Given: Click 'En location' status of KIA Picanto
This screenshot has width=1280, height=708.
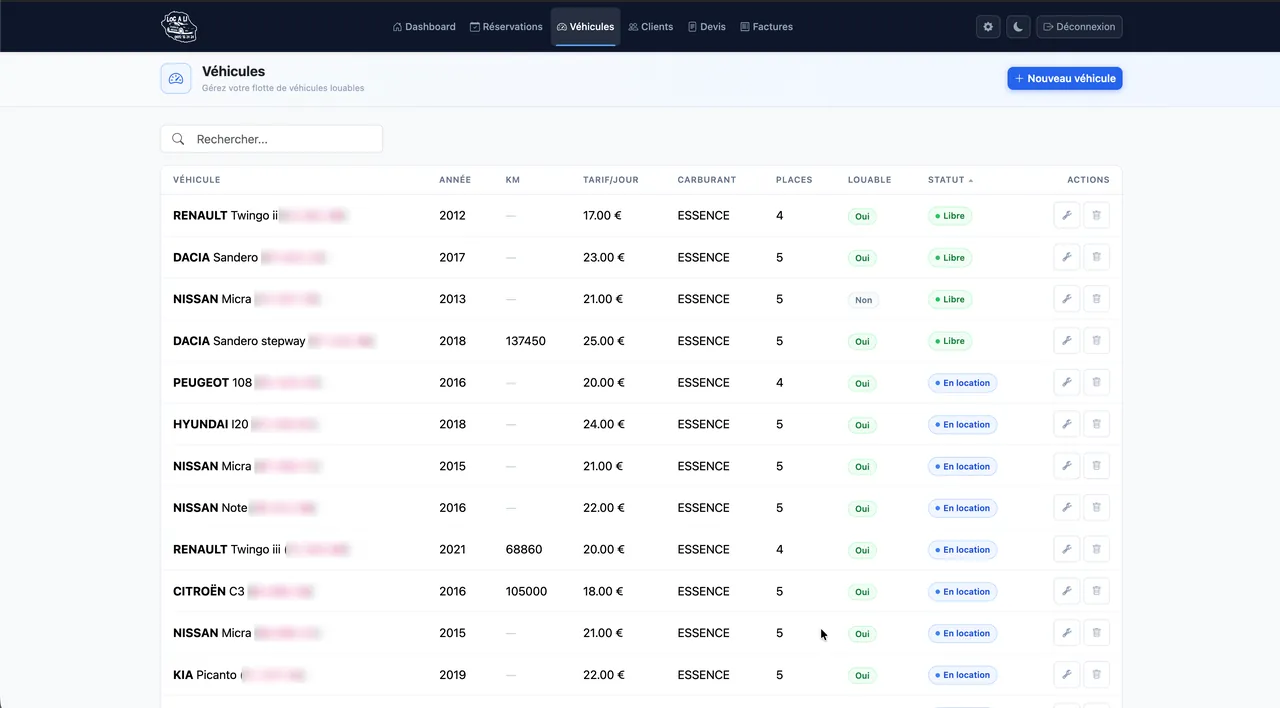Looking at the screenshot, I should tap(962, 675).
